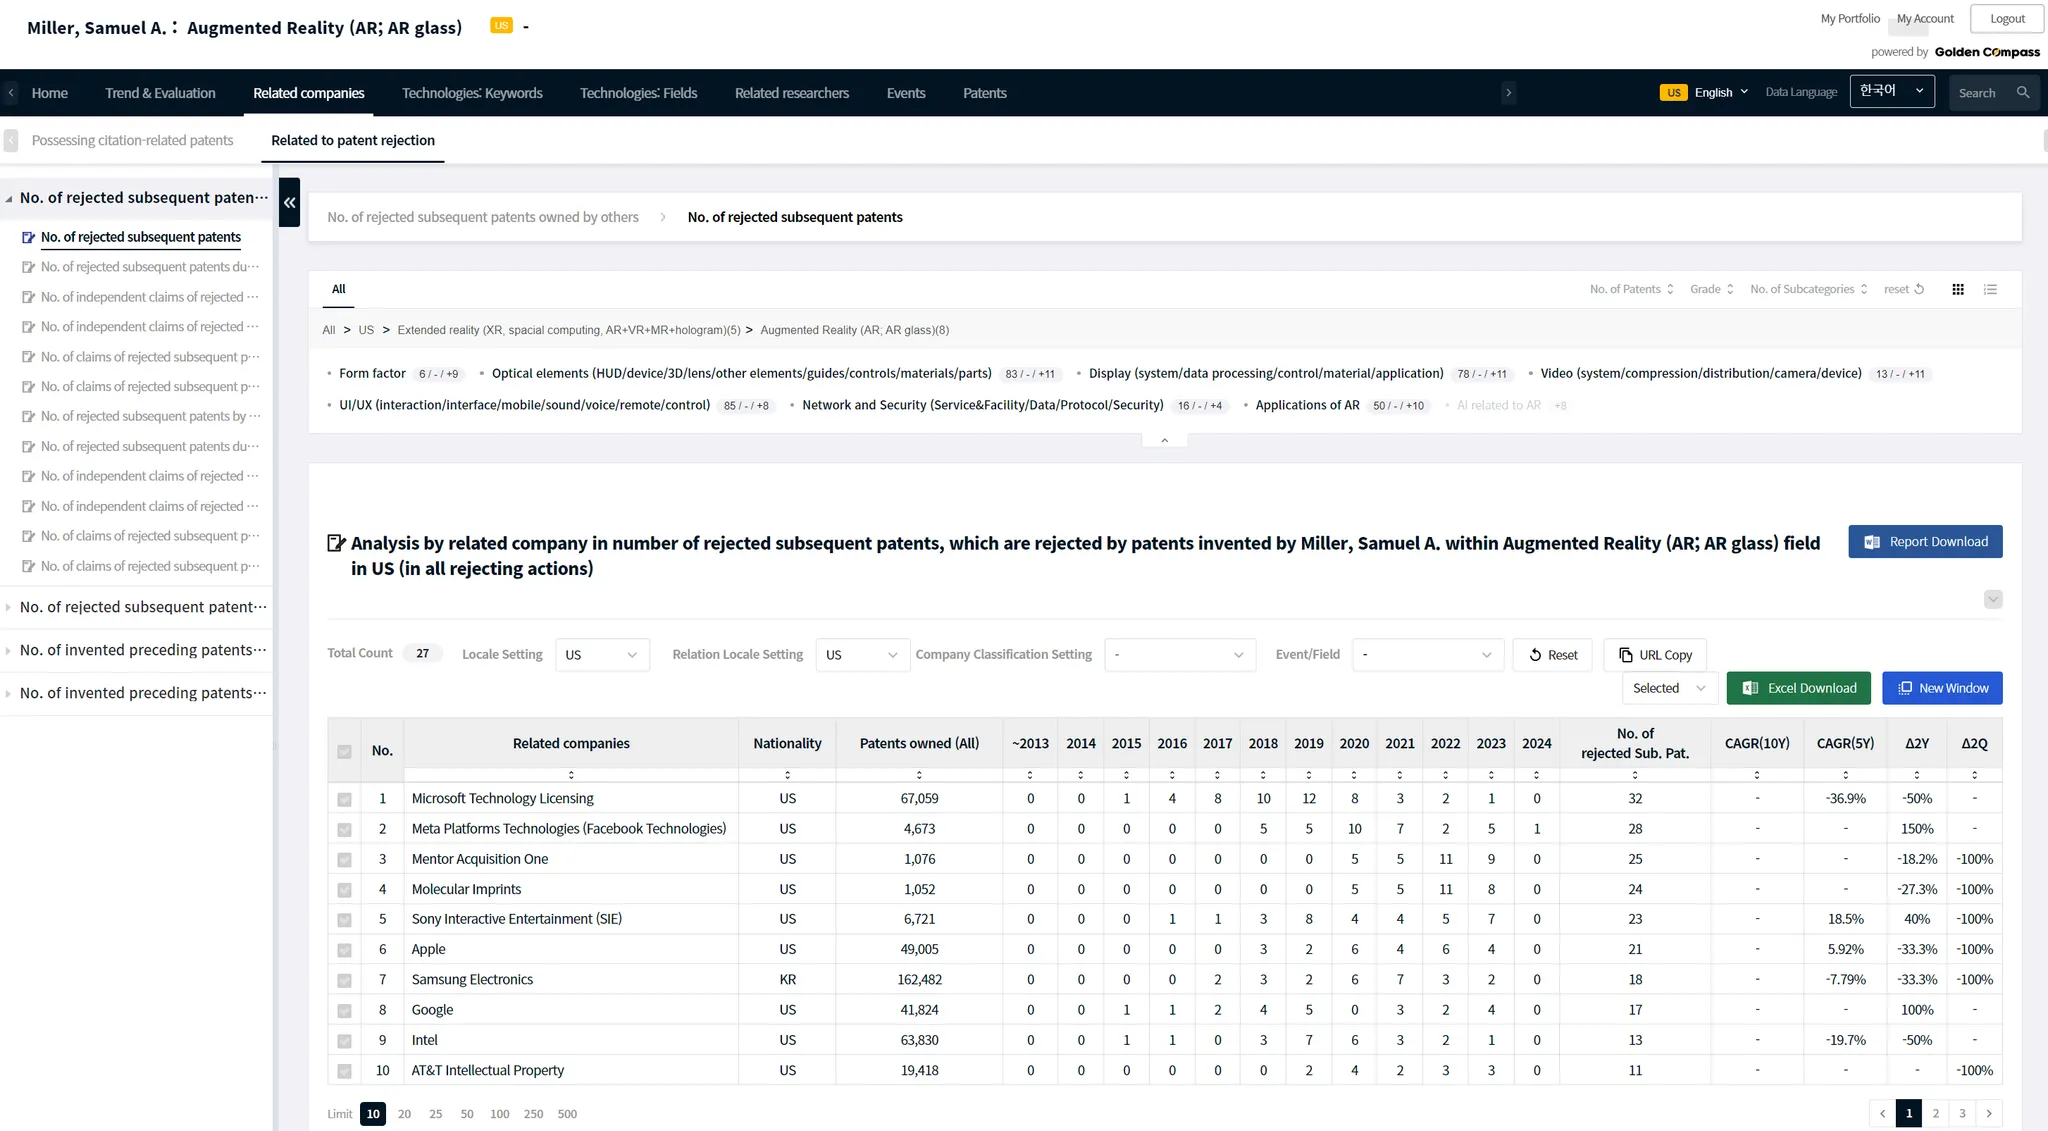Click the Excel Download button
This screenshot has height=1131, width=2048.
(x=1798, y=688)
